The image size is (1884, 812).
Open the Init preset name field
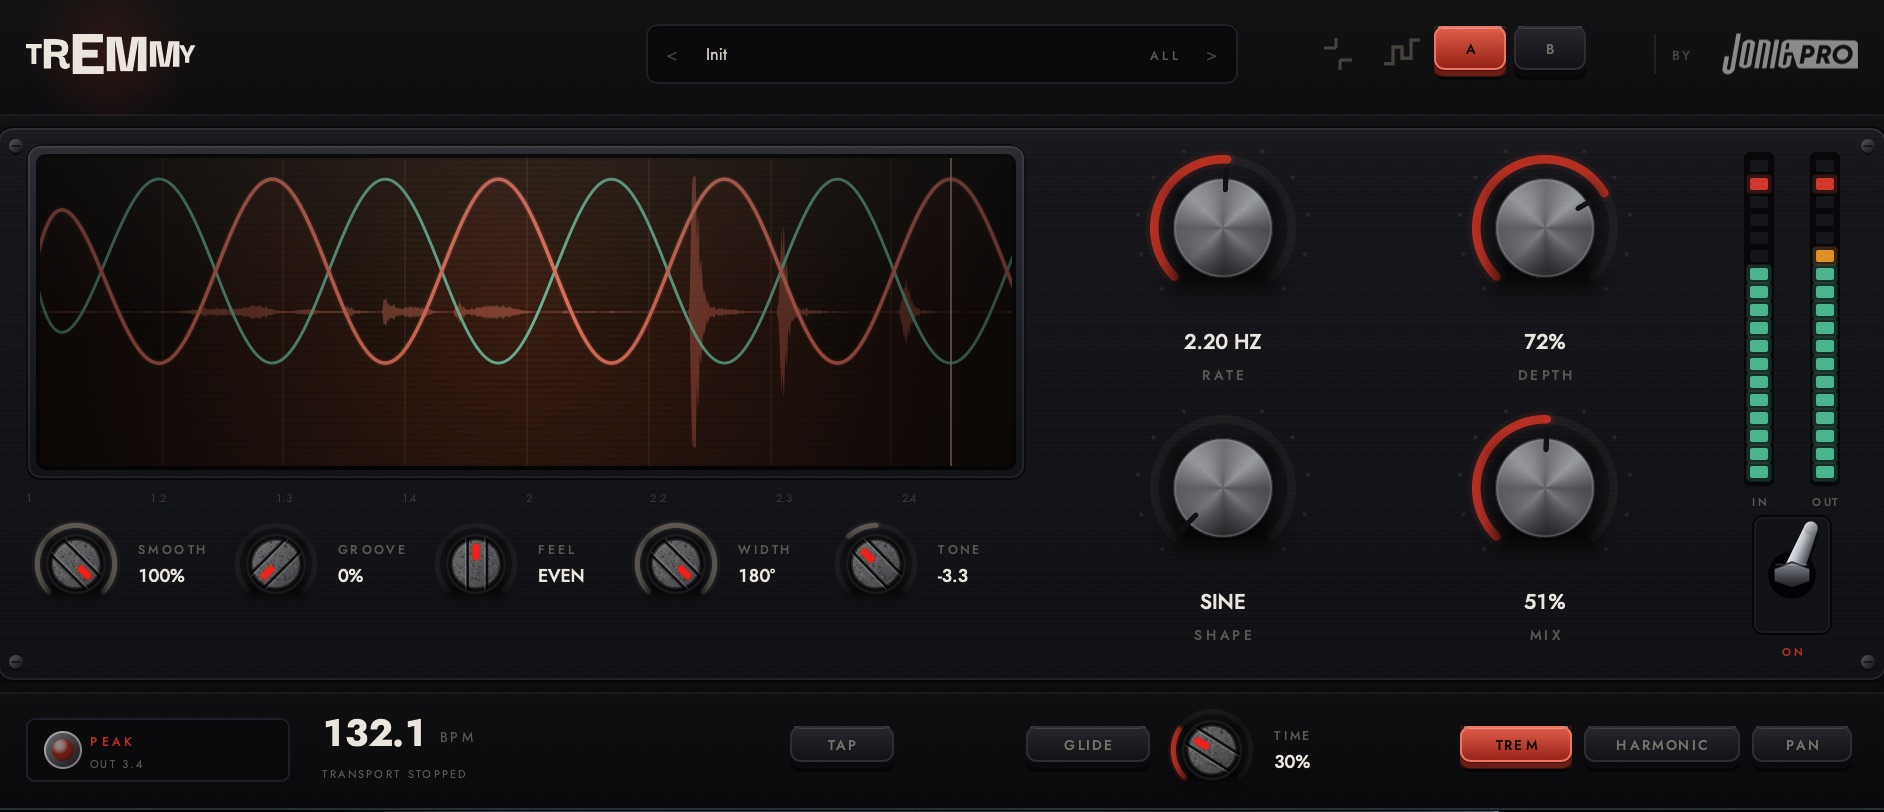(716, 55)
